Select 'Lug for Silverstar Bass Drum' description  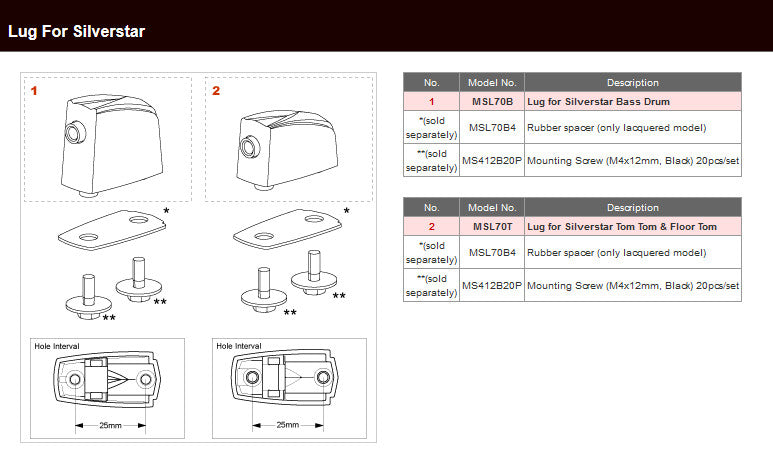click(x=598, y=102)
